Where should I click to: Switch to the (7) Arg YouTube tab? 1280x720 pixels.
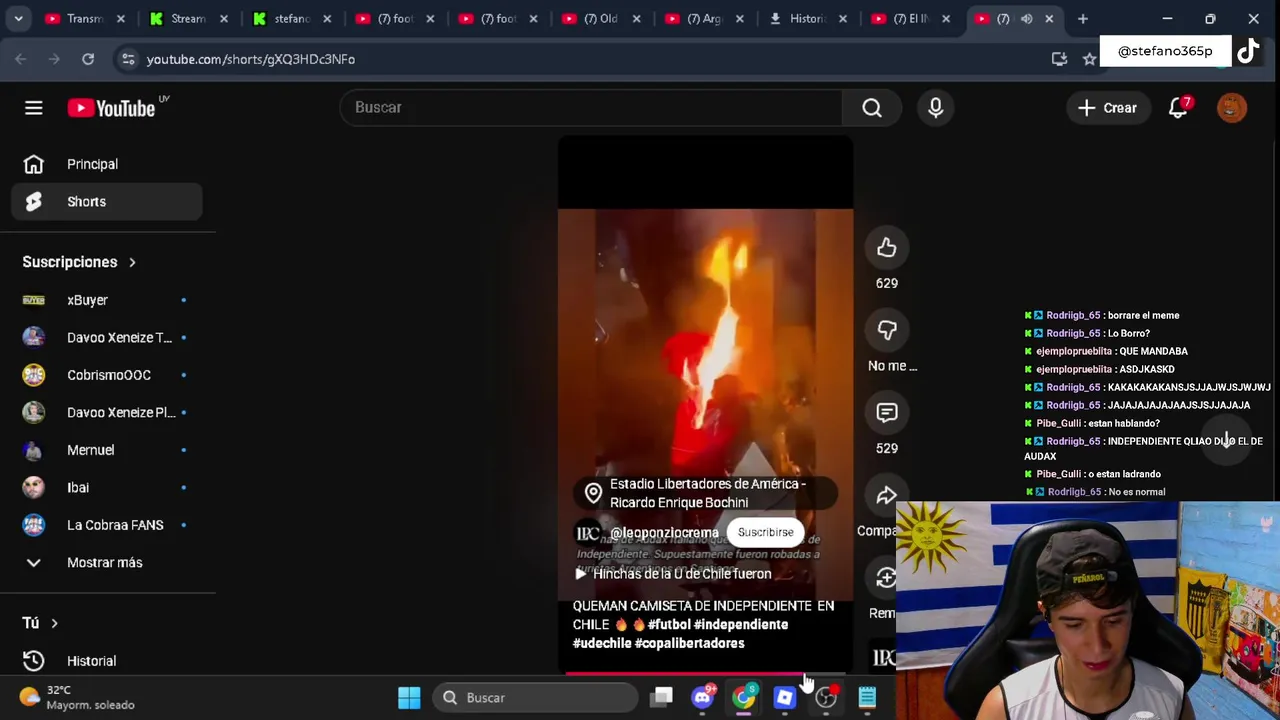(x=703, y=19)
